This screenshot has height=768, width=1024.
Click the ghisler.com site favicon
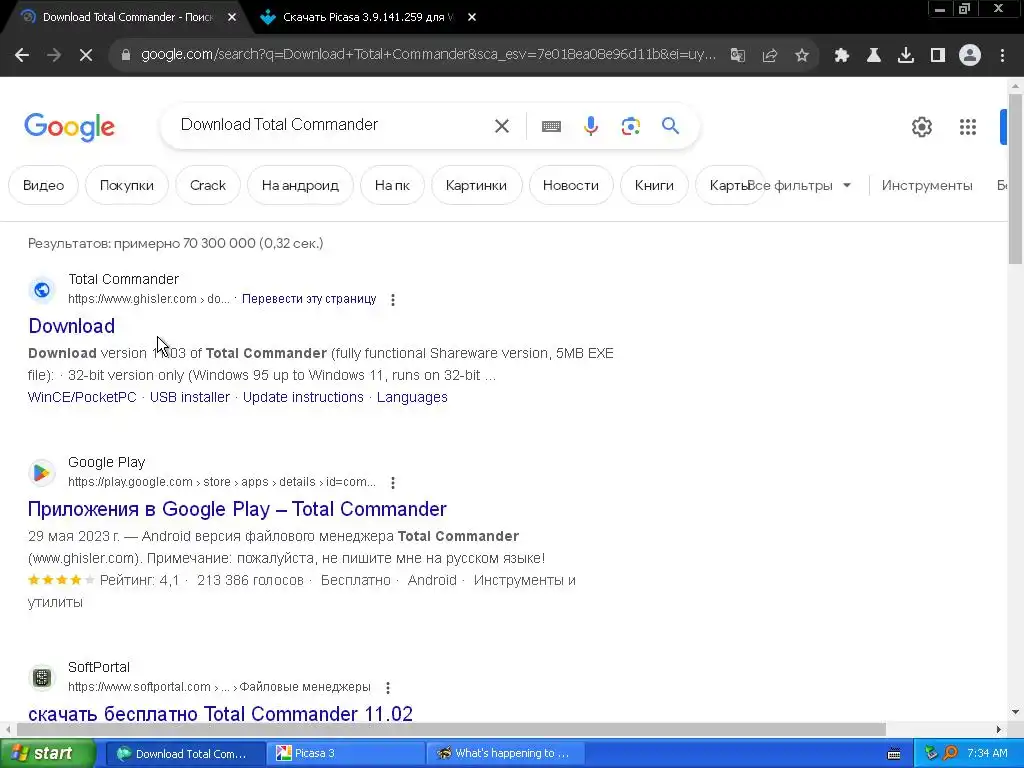(x=42, y=289)
